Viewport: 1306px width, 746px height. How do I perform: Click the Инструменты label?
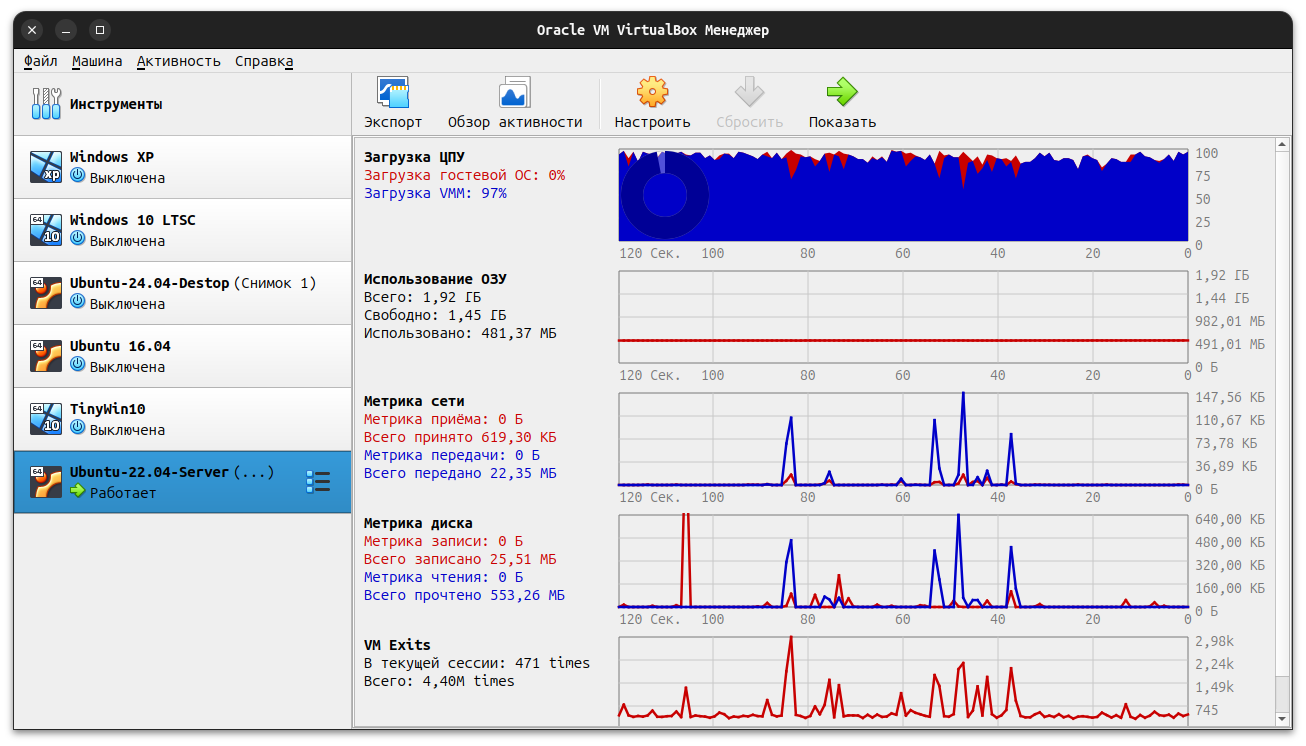[x=116, y=104]
